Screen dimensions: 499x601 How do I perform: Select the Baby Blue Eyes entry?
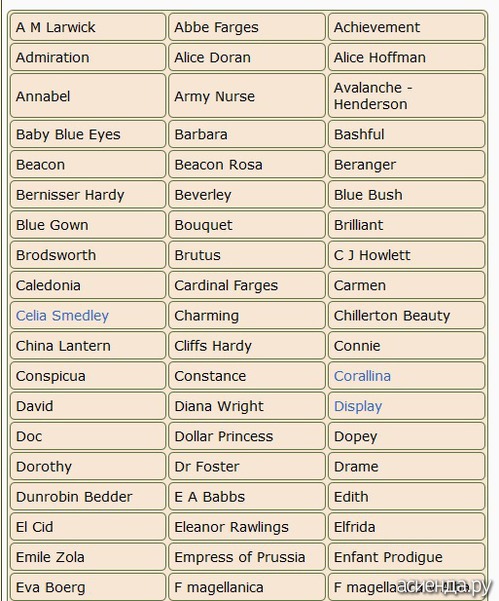88,135
